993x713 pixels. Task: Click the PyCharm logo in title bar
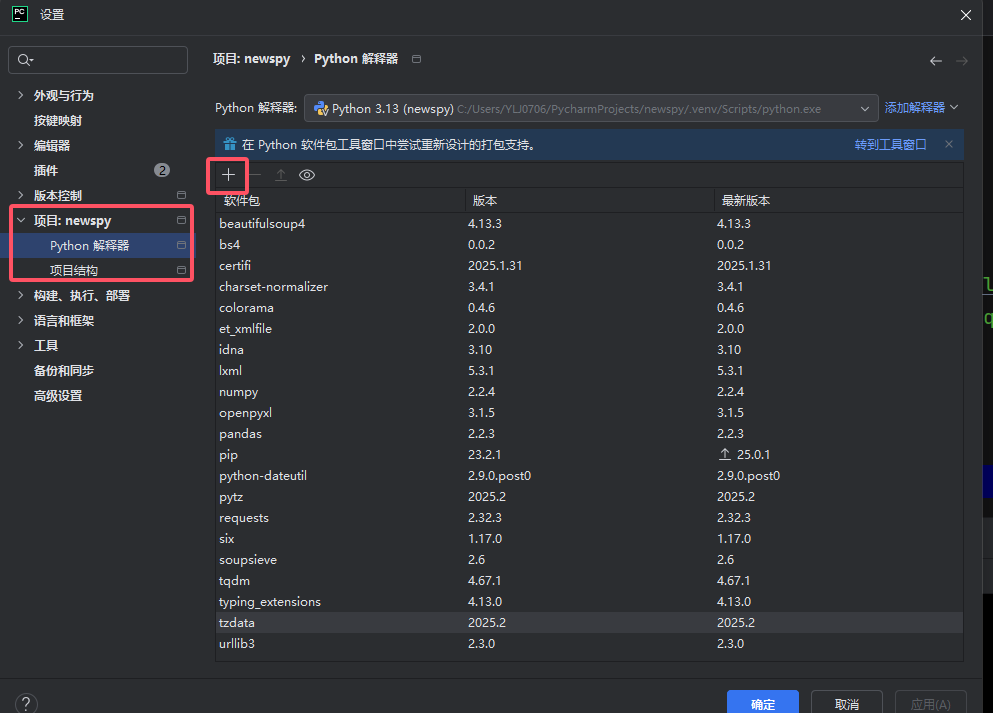tap(20, 14)
